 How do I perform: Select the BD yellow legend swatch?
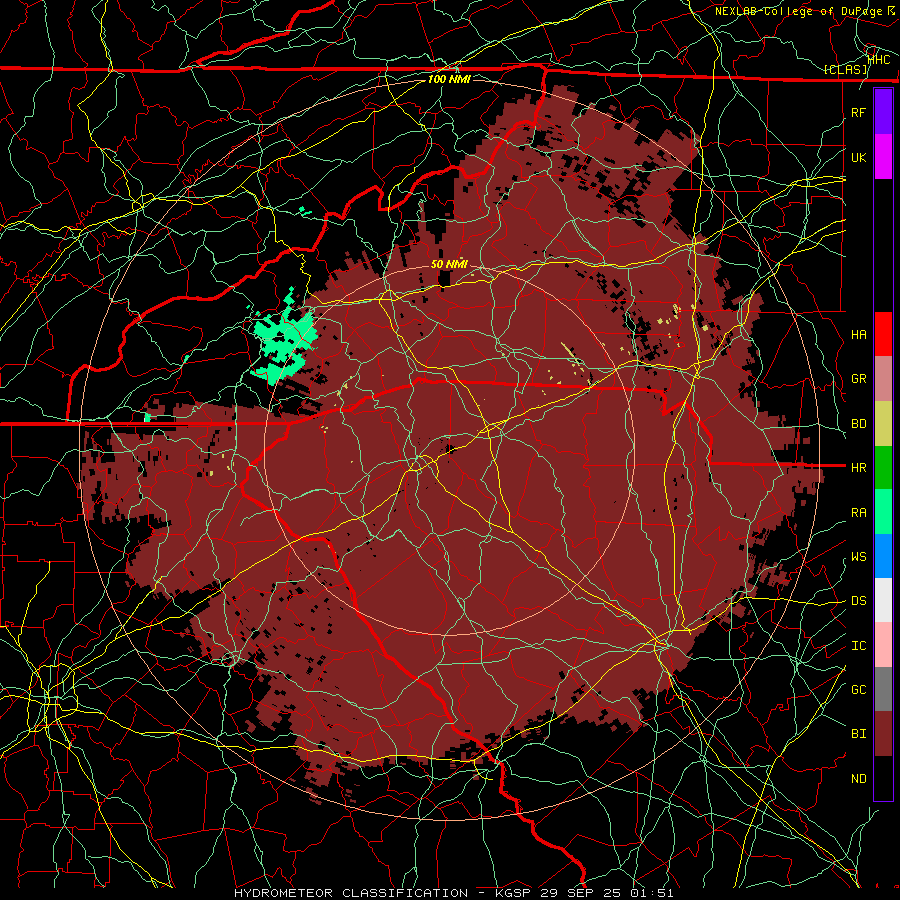click(883, 423)
